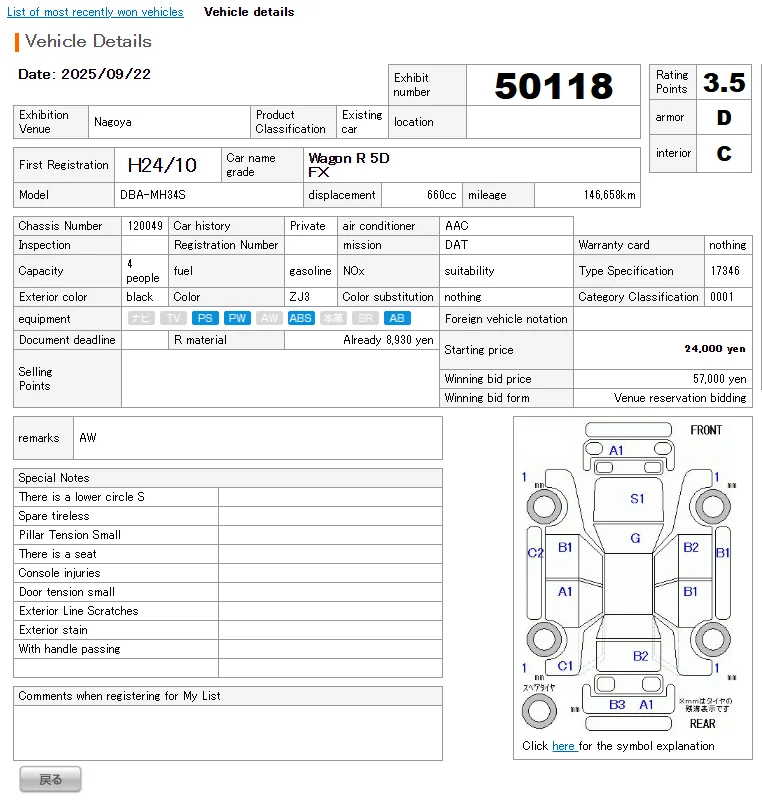The width and height of the screenshot is (762, 802).
Task: Click the greyed-out TV equipment badge
Action: (173, 318)
